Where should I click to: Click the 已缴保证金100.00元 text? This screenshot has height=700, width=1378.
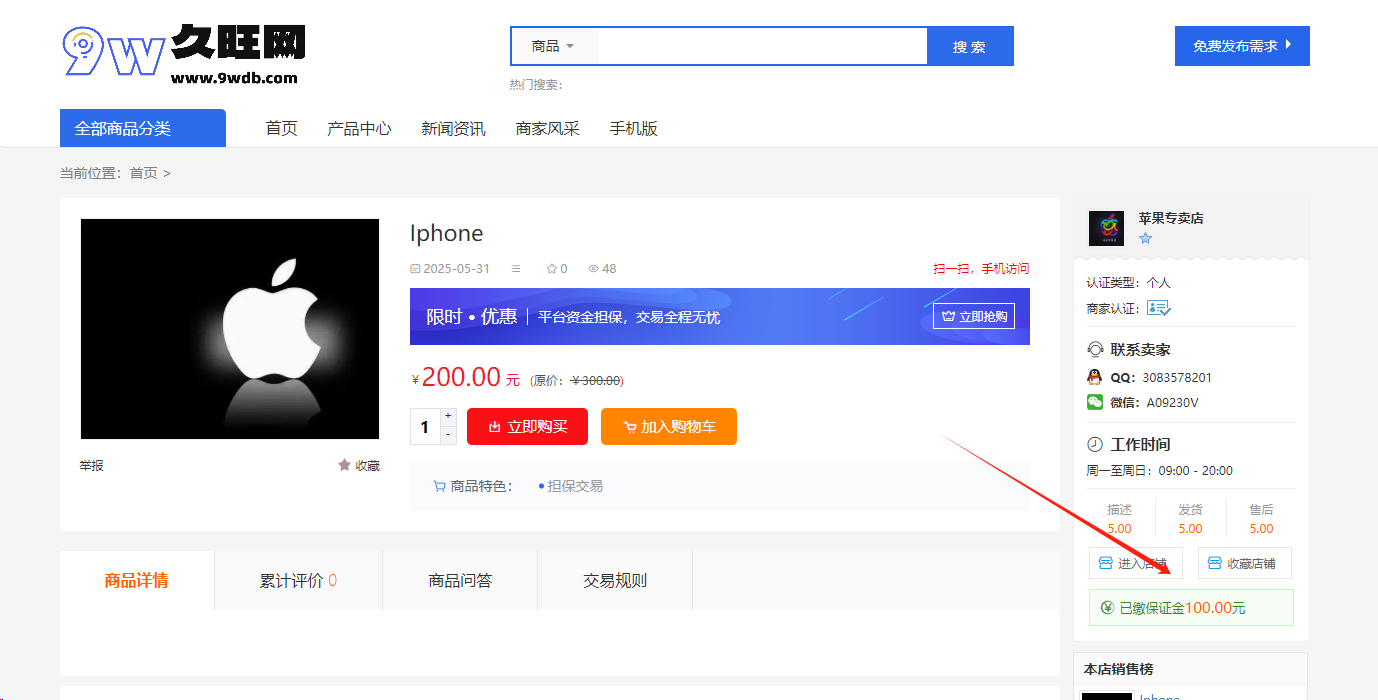point(1182,608)
